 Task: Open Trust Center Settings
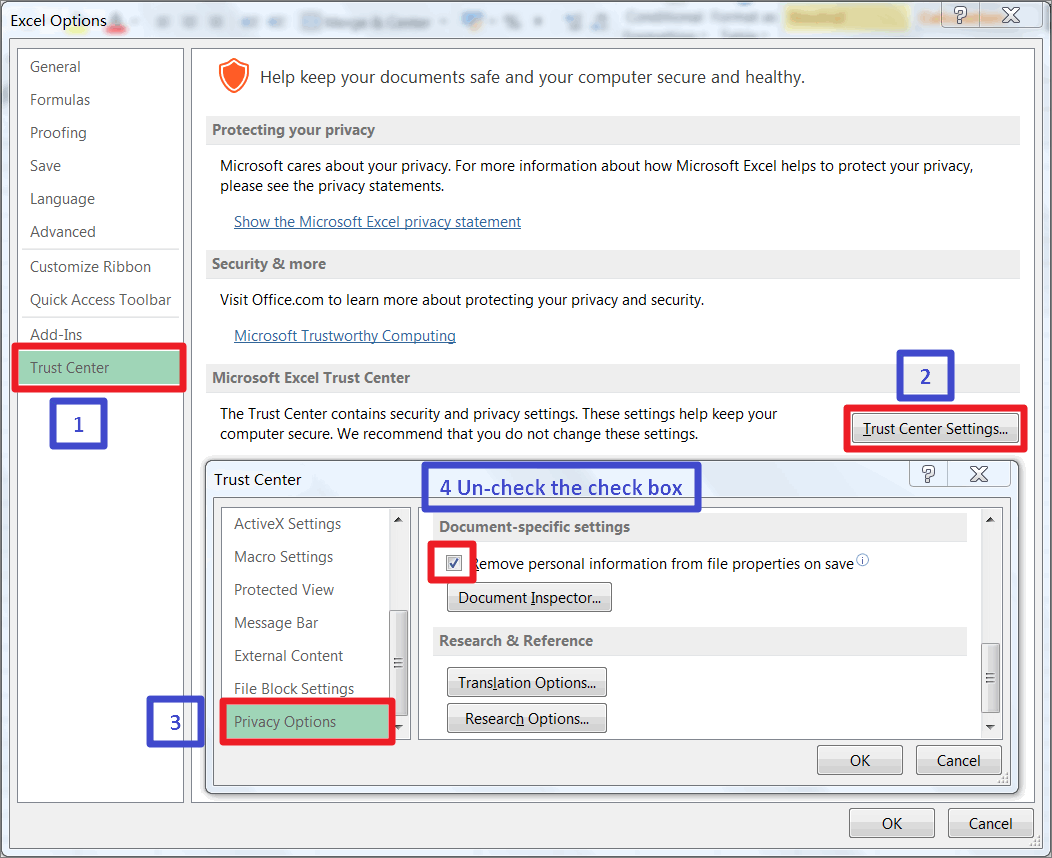coord(933,428)
